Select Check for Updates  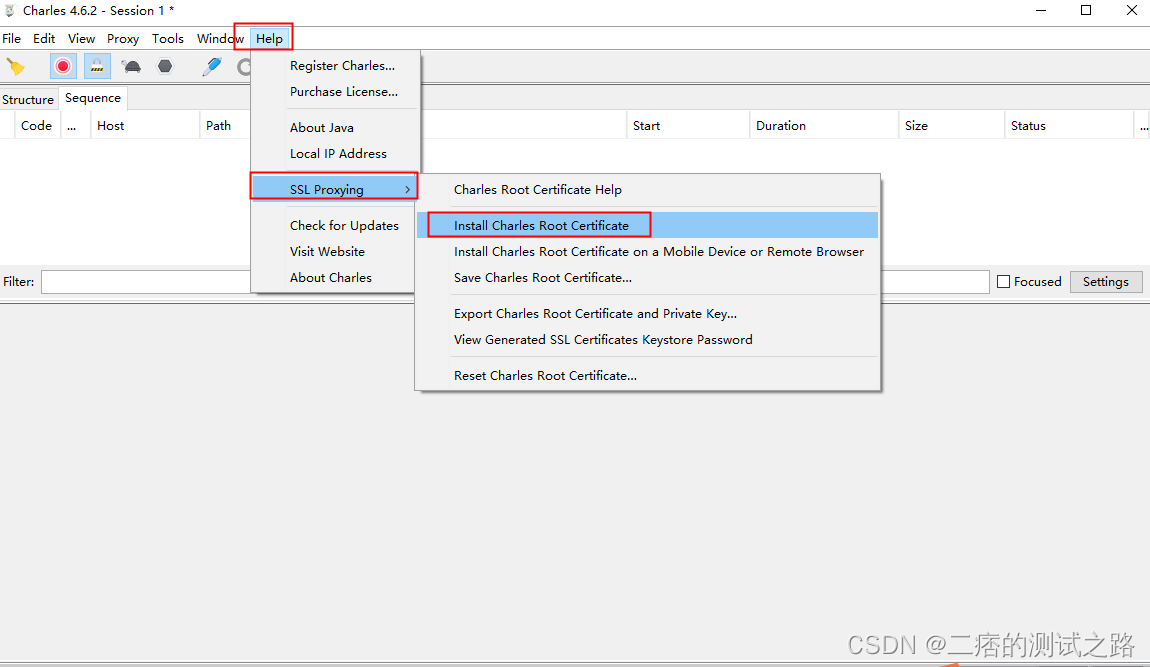coord(336,225)
